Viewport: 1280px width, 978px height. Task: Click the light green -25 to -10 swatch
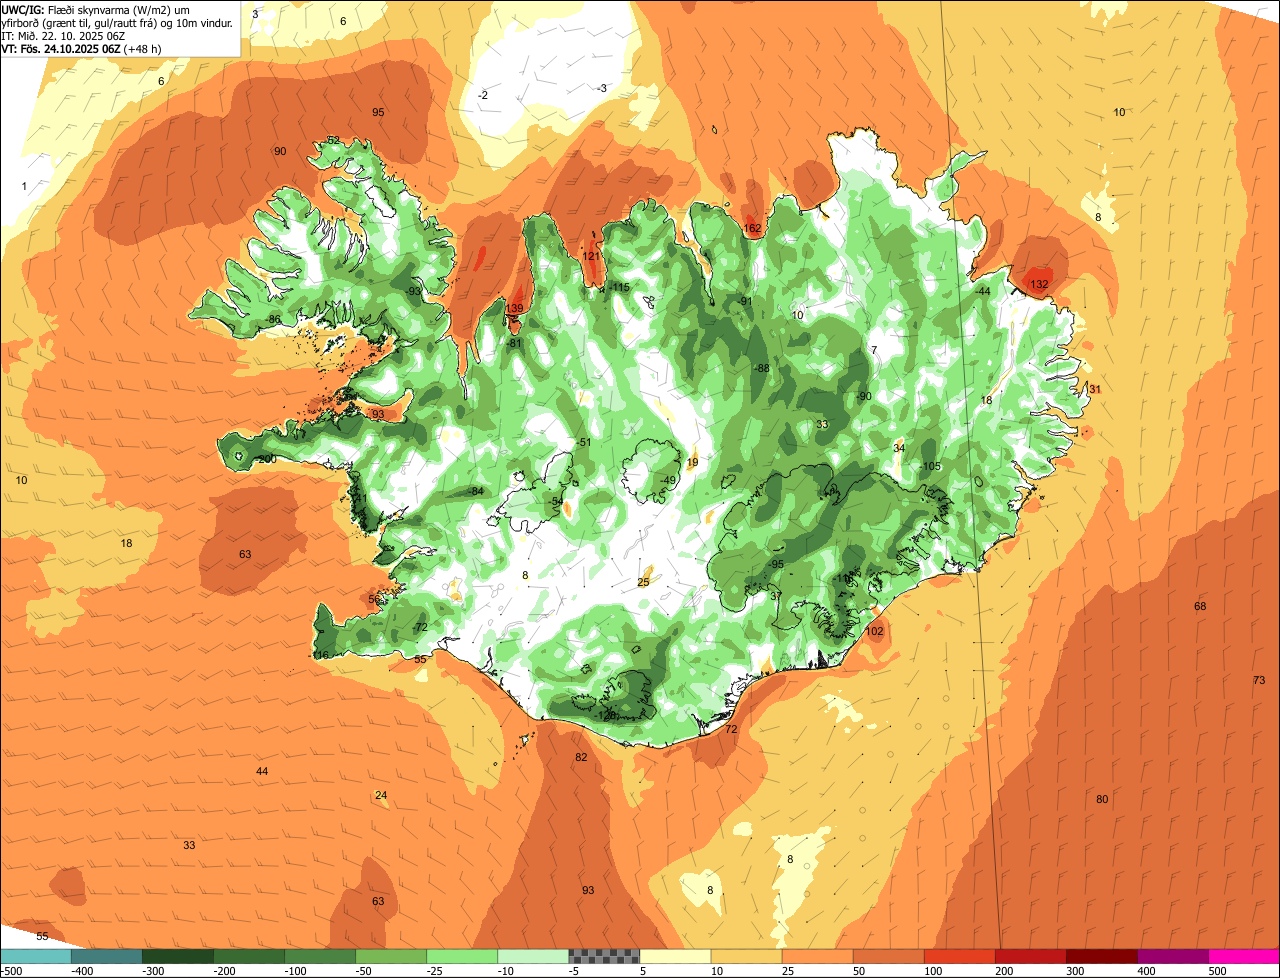[x=462, y=956]
